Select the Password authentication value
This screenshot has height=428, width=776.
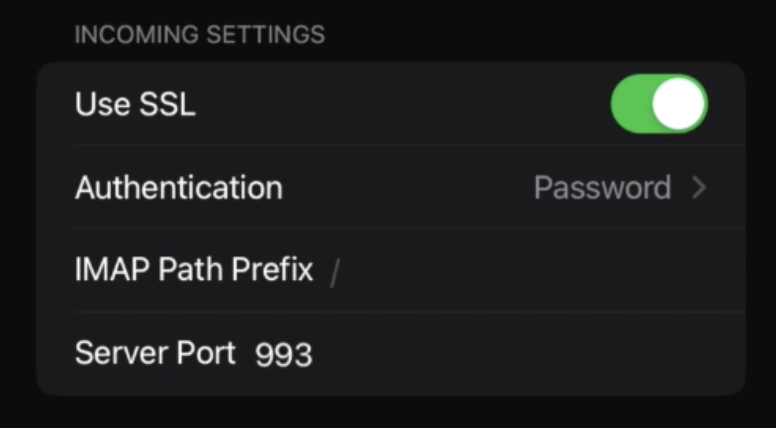pyautogui.click(x=602, y=188)
